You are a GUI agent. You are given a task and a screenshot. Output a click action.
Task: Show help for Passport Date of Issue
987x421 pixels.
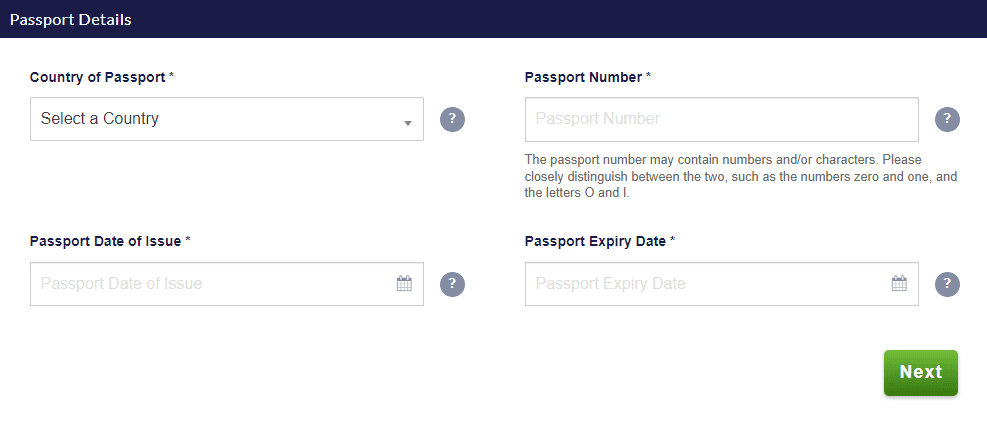[452, 284]
